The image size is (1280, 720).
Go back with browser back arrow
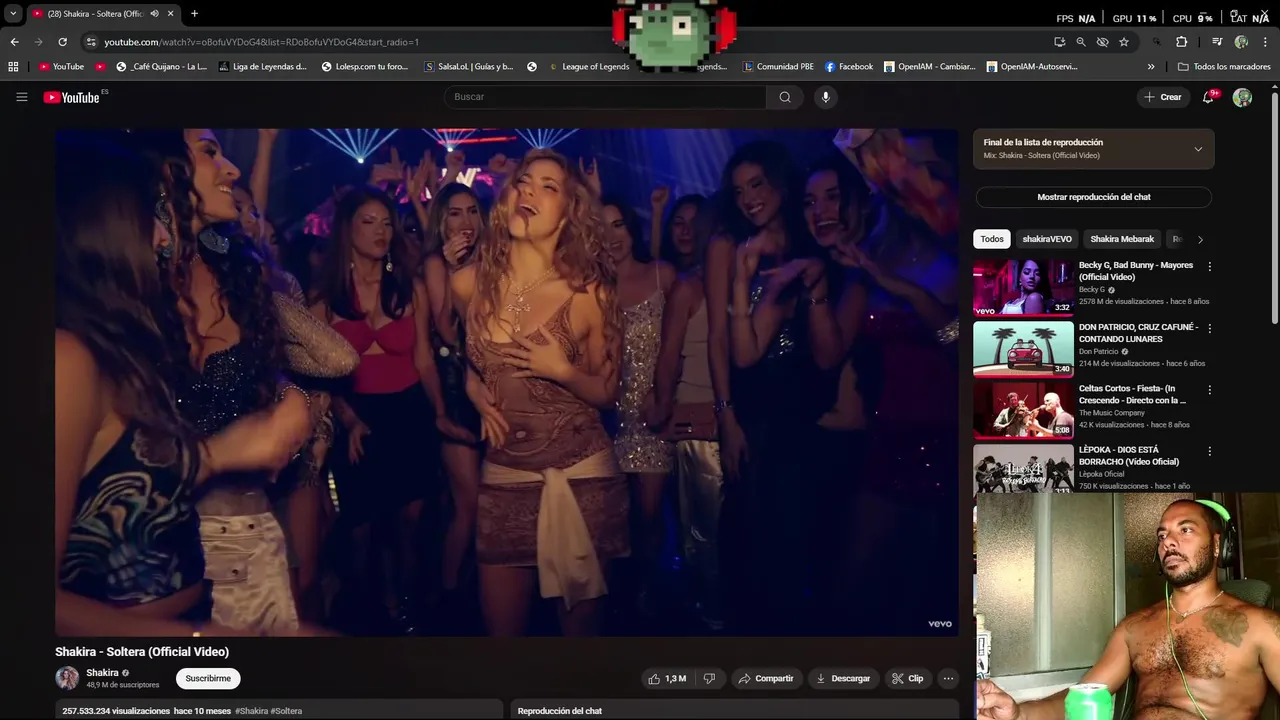(x=14, y=42)
